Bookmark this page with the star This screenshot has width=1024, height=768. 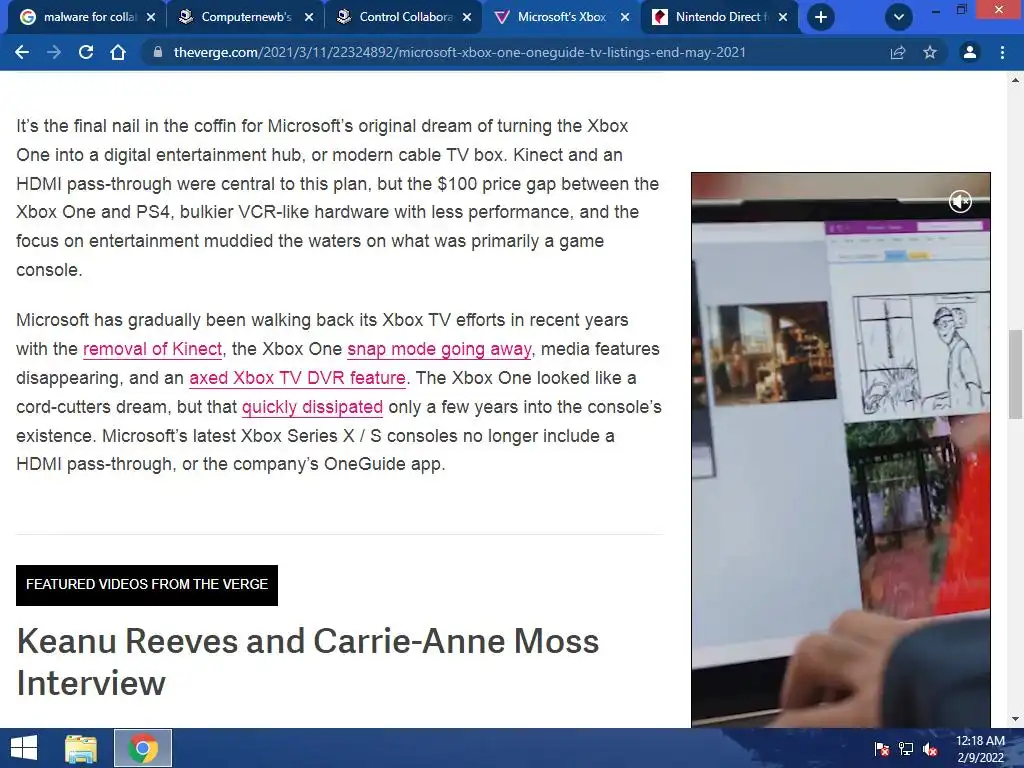tap(930, 52)
